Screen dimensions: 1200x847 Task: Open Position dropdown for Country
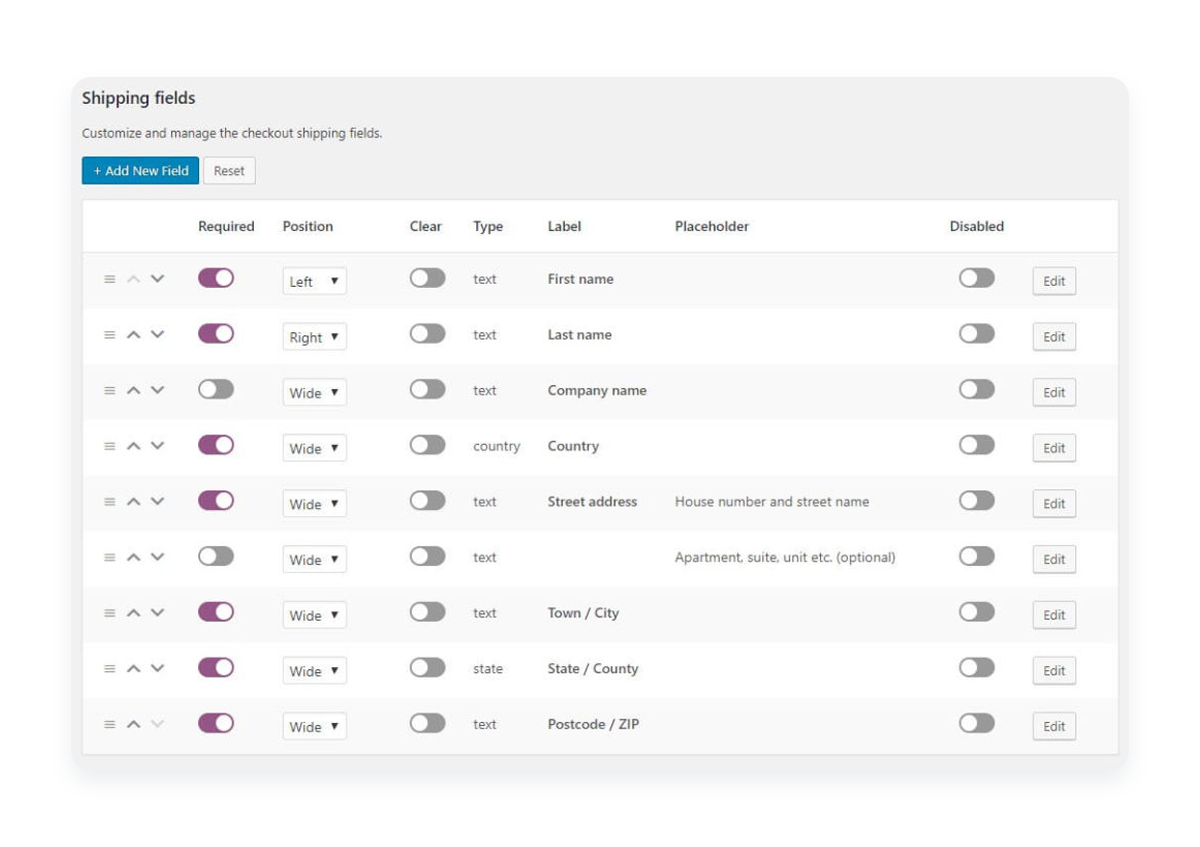point(314,448)
